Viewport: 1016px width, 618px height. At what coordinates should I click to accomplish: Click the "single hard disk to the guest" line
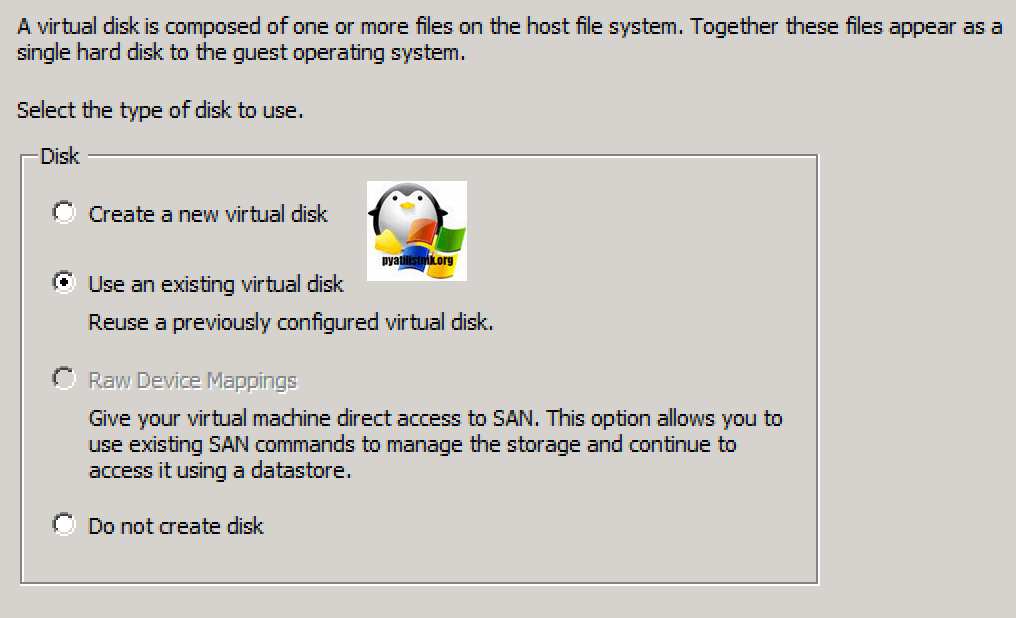pos(240,52)
